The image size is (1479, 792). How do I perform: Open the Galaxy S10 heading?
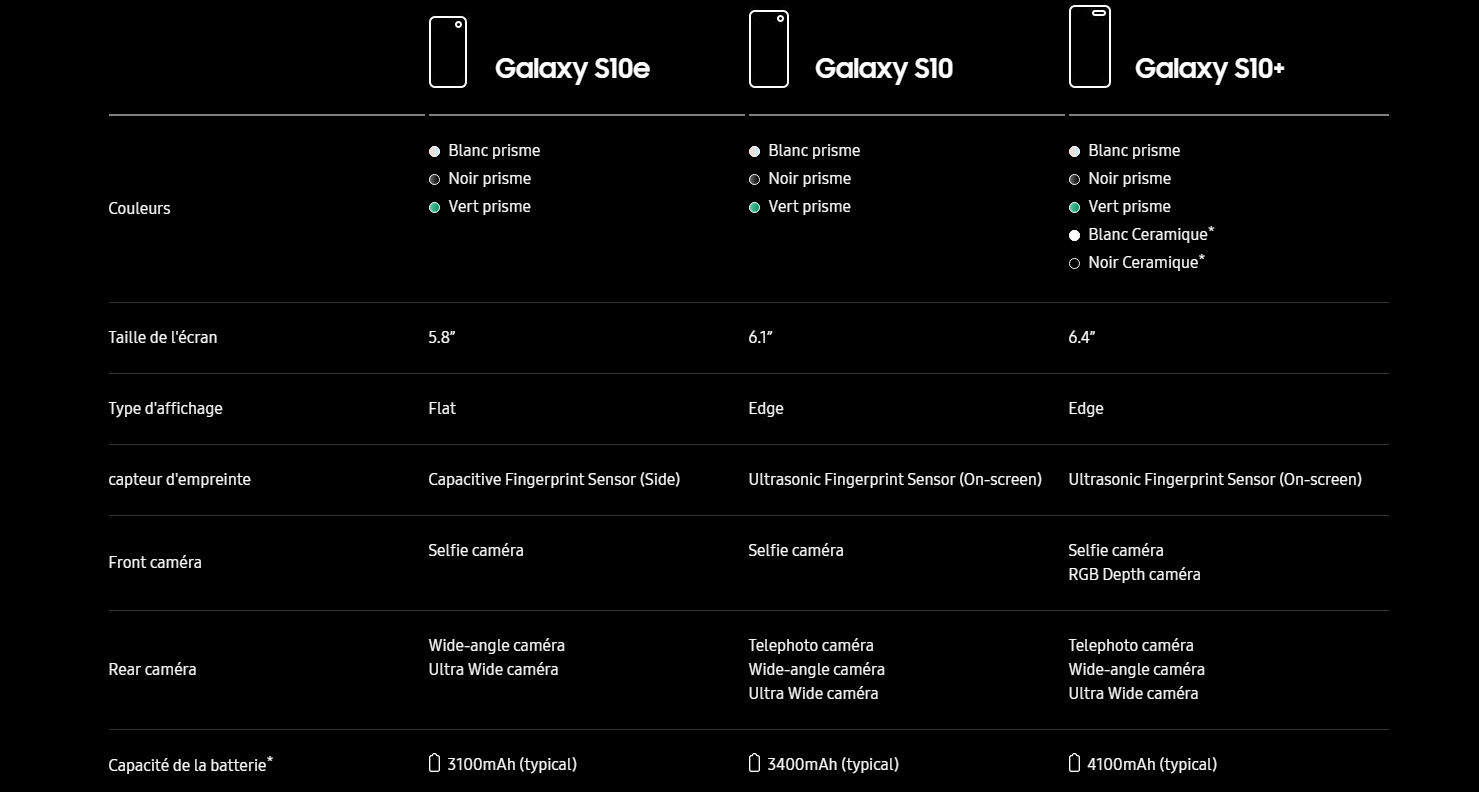(884, 68)
